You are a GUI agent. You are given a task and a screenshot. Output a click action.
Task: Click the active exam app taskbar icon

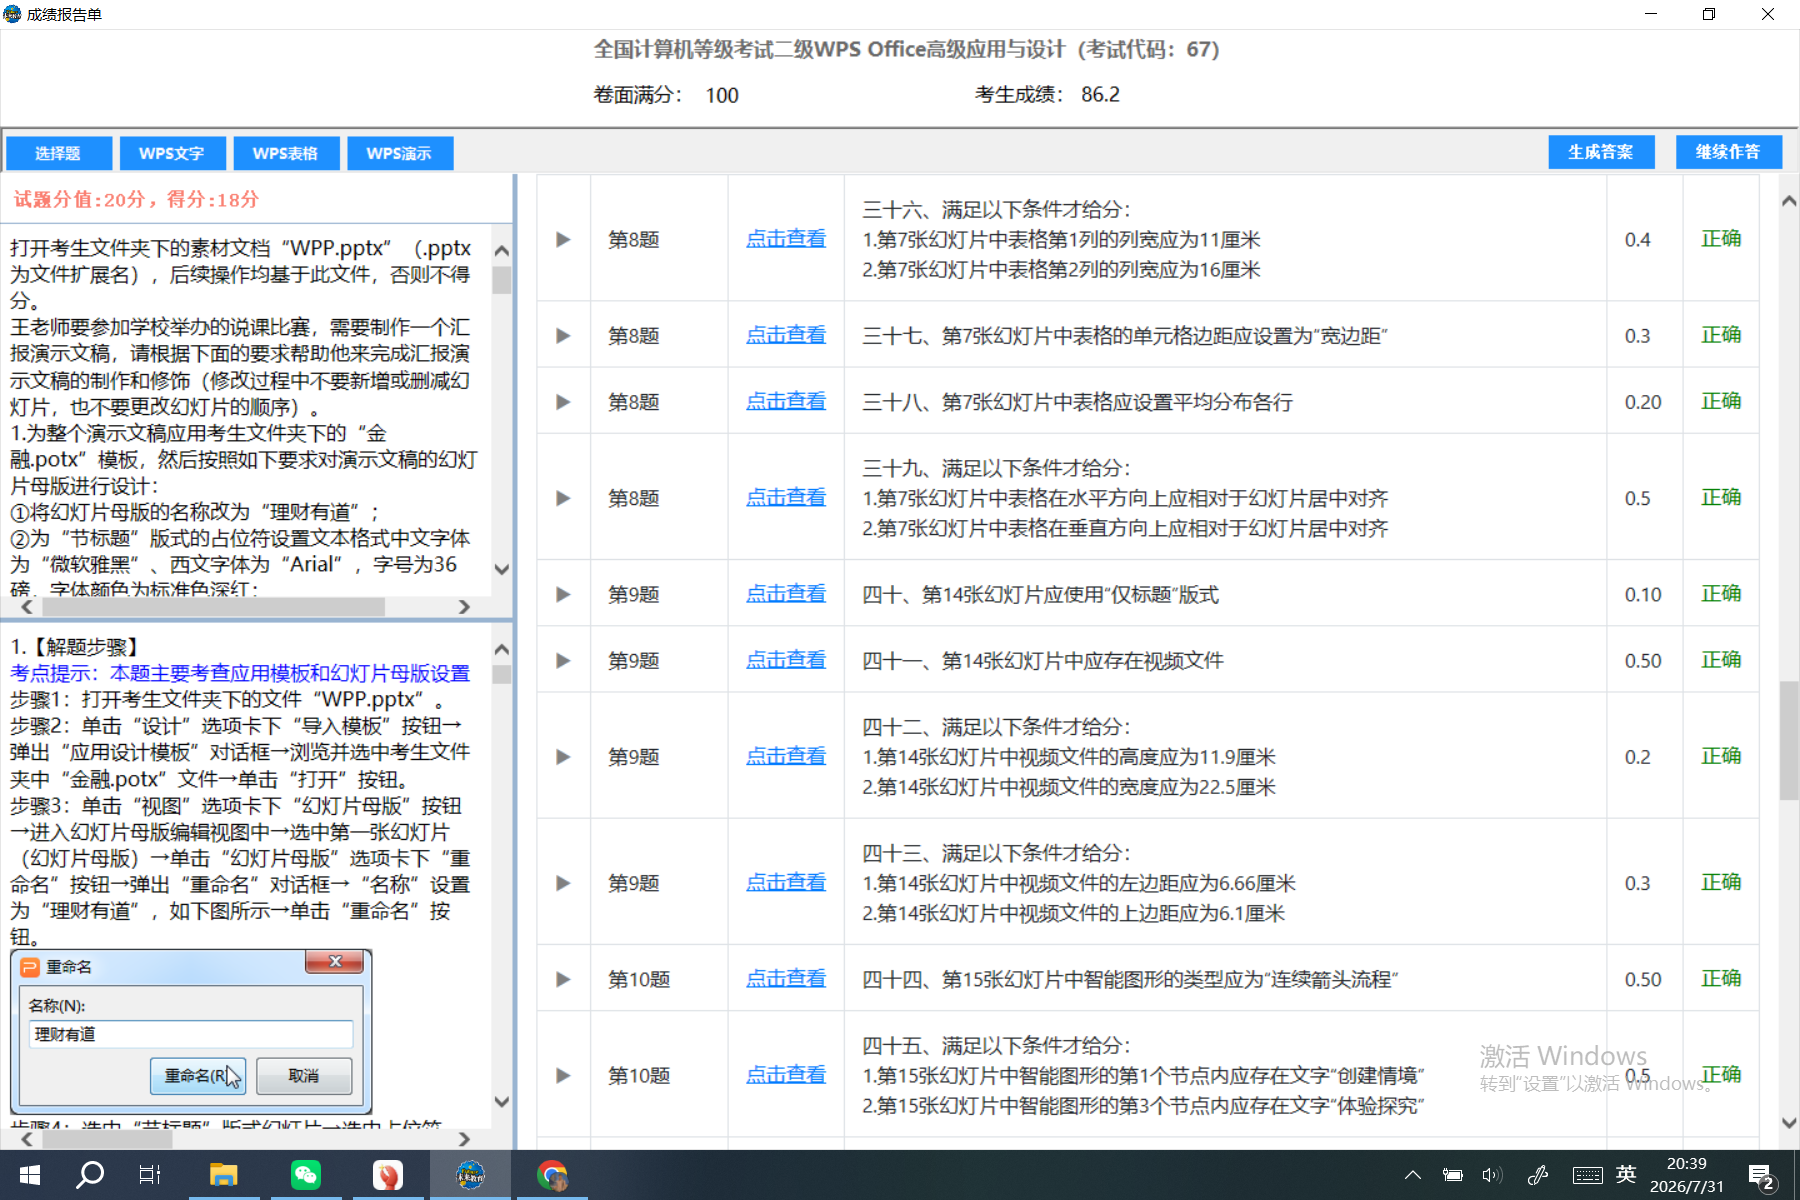click(470, 1175)
